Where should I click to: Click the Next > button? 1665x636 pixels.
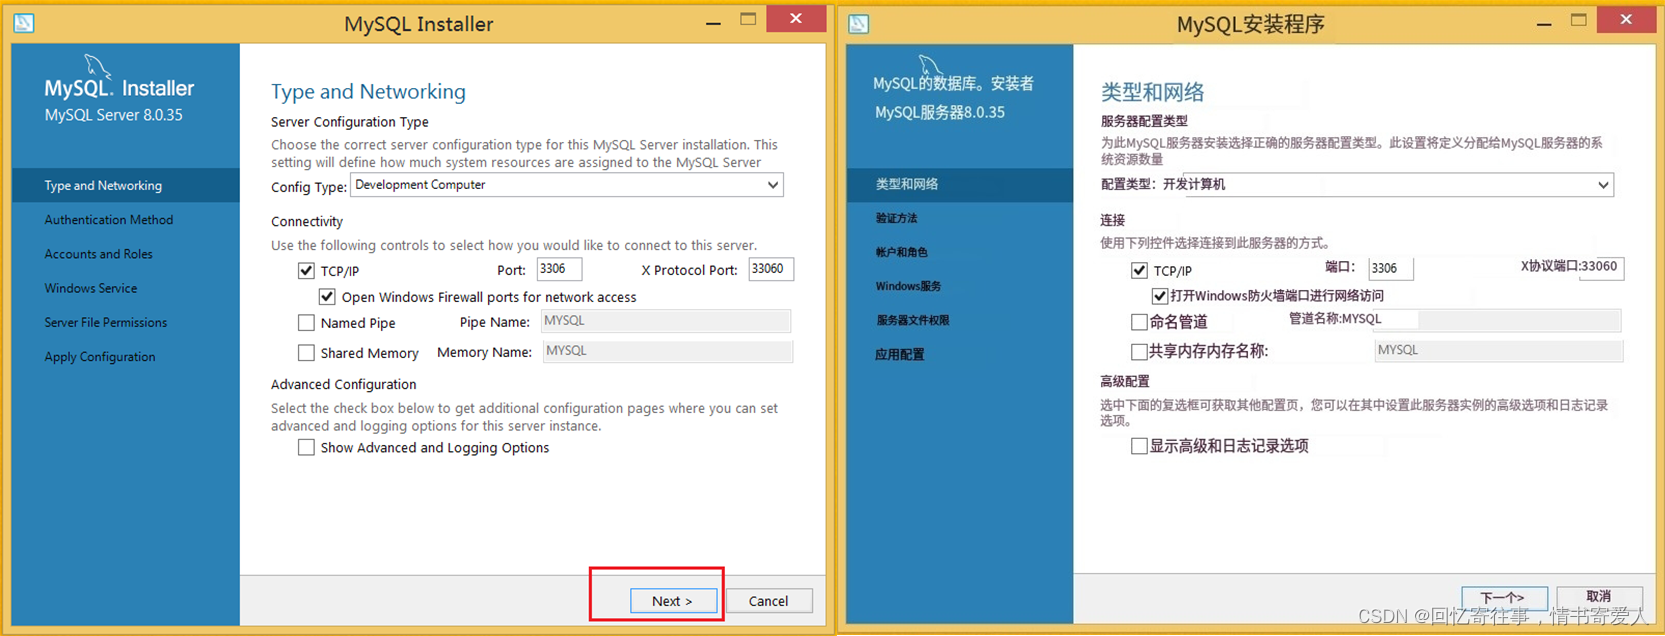(x=673, y=600)
